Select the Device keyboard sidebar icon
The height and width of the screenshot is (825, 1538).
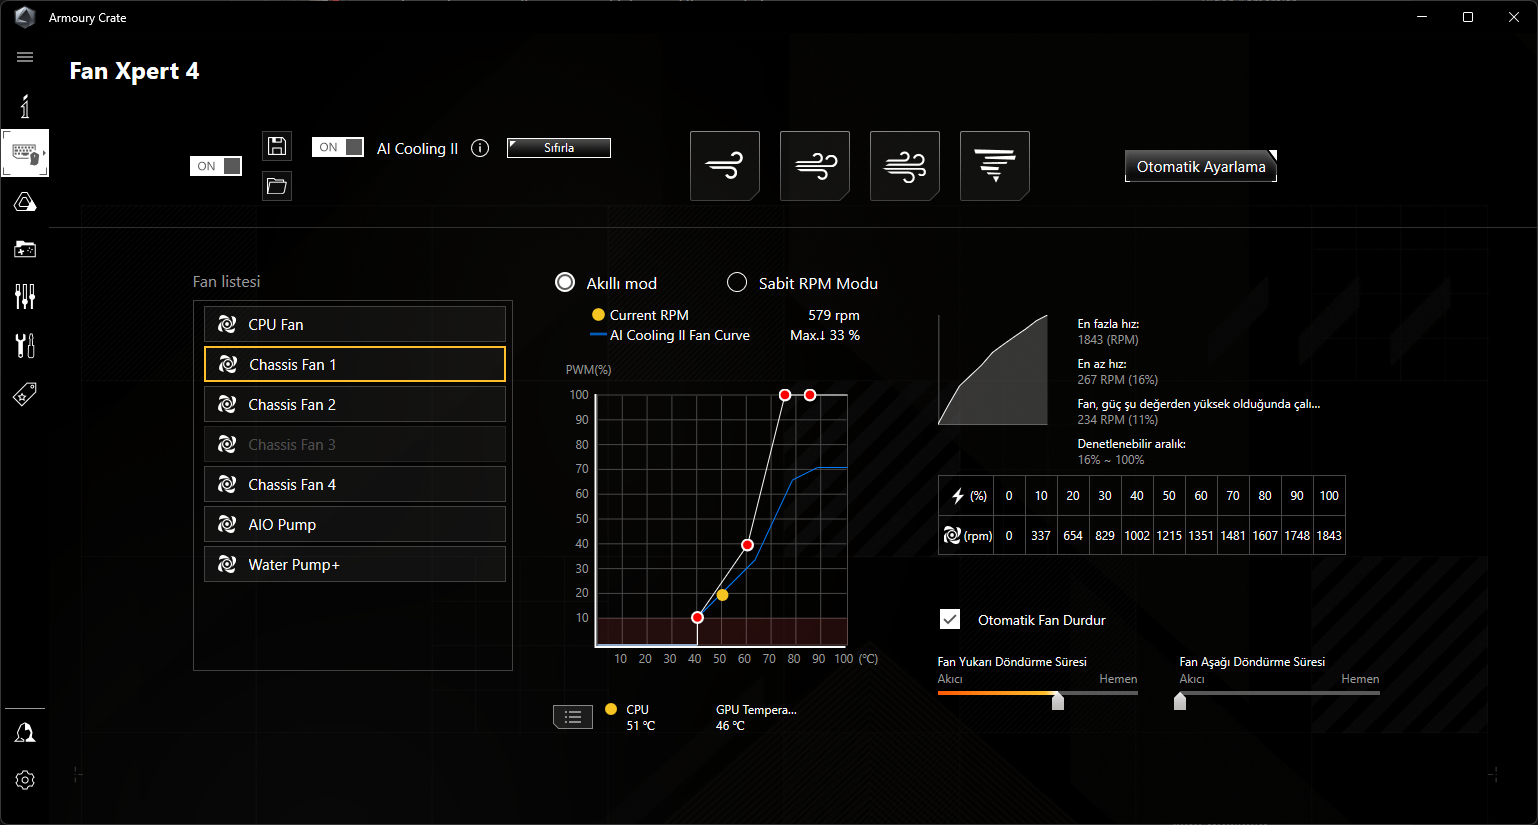(x=25, y=153)
